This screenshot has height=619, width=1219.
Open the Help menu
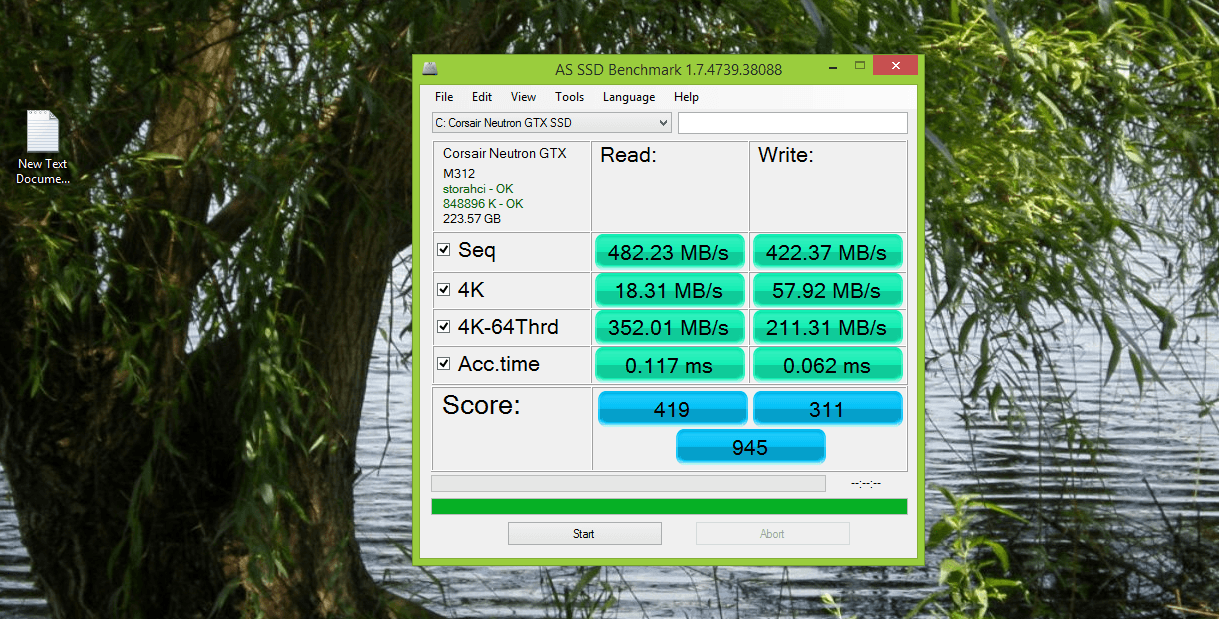pos(686,97)
